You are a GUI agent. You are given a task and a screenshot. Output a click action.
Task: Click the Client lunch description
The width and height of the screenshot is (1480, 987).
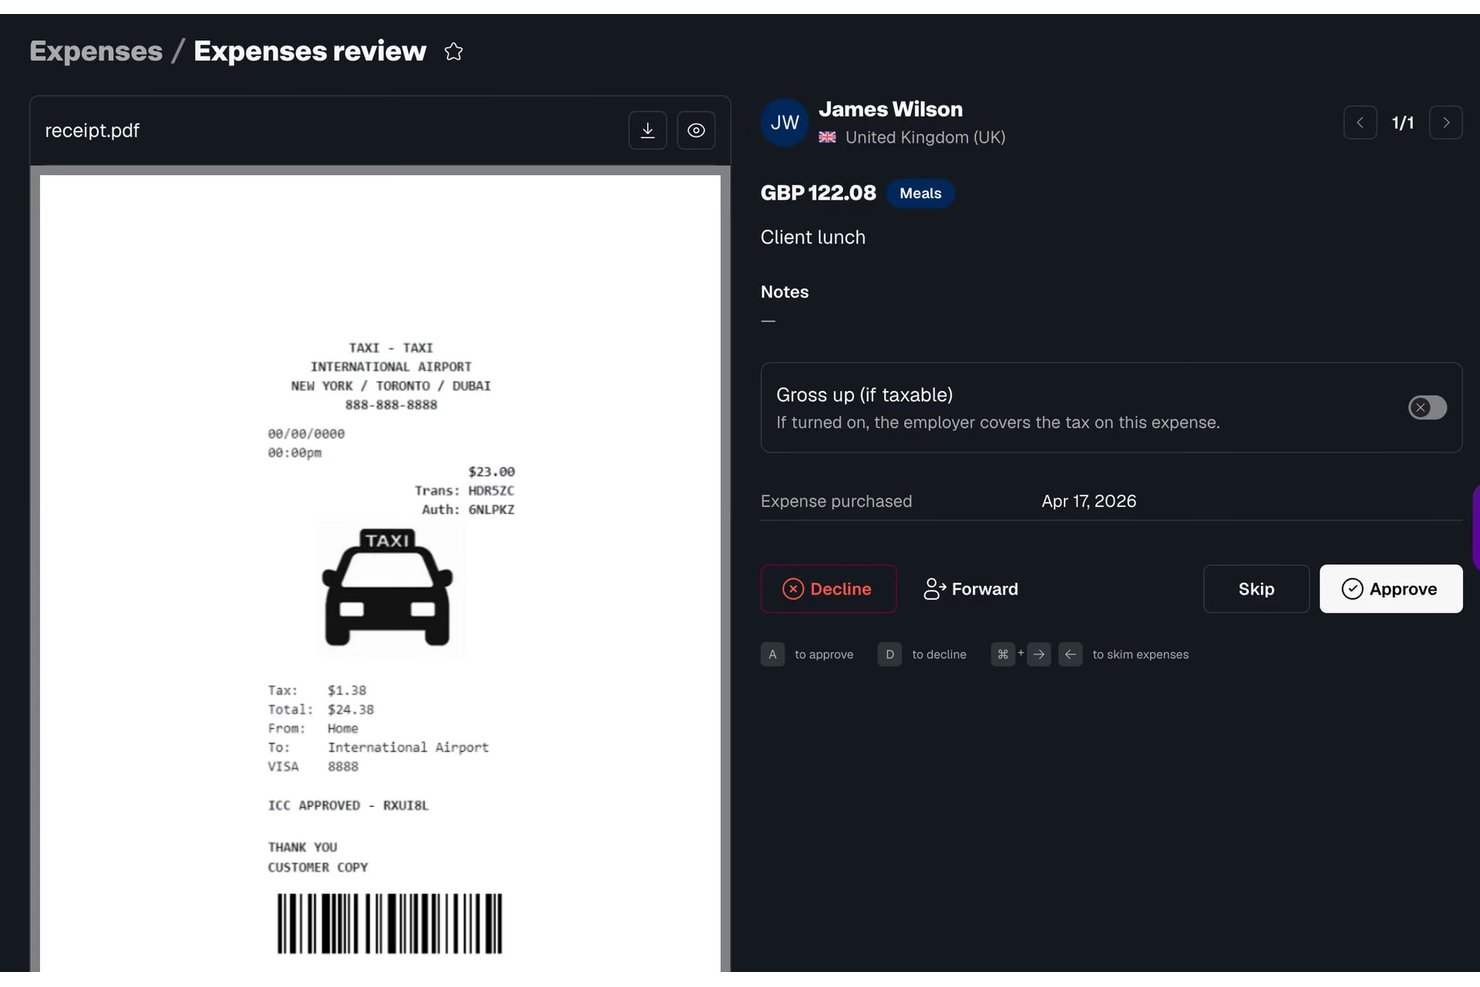pyautogui.click(x=813, y=237)
